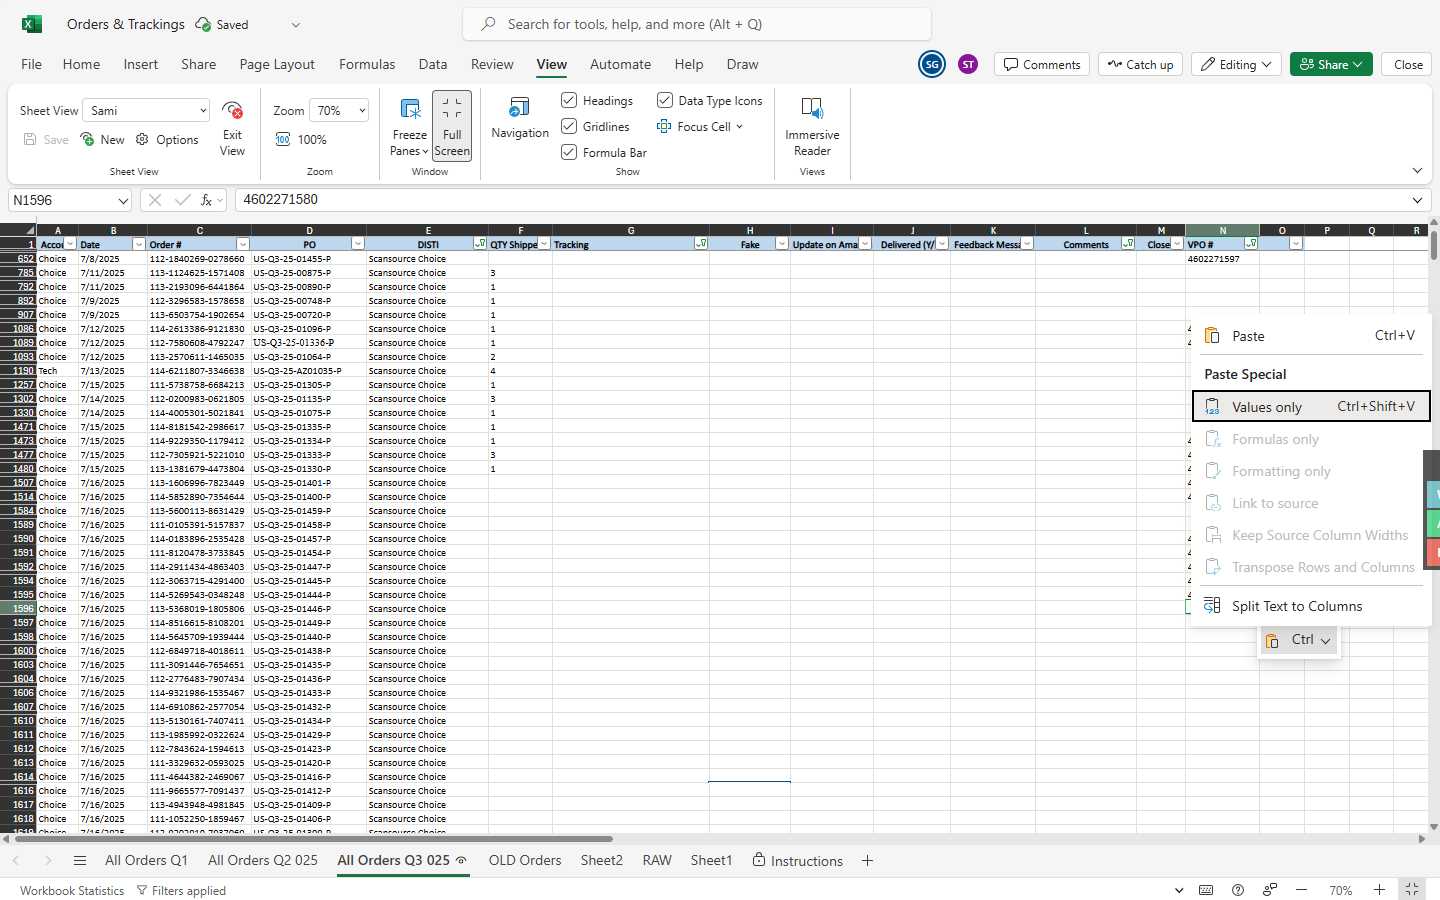Click Filters applied status
This screenshot has width=1440, height=900.
(181, 890)
